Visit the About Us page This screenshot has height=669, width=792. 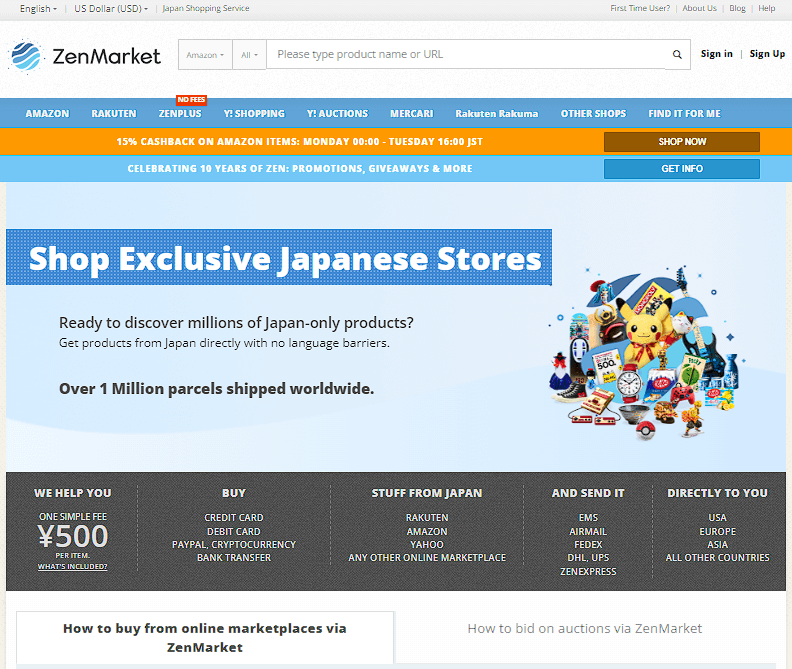(700, 9)
